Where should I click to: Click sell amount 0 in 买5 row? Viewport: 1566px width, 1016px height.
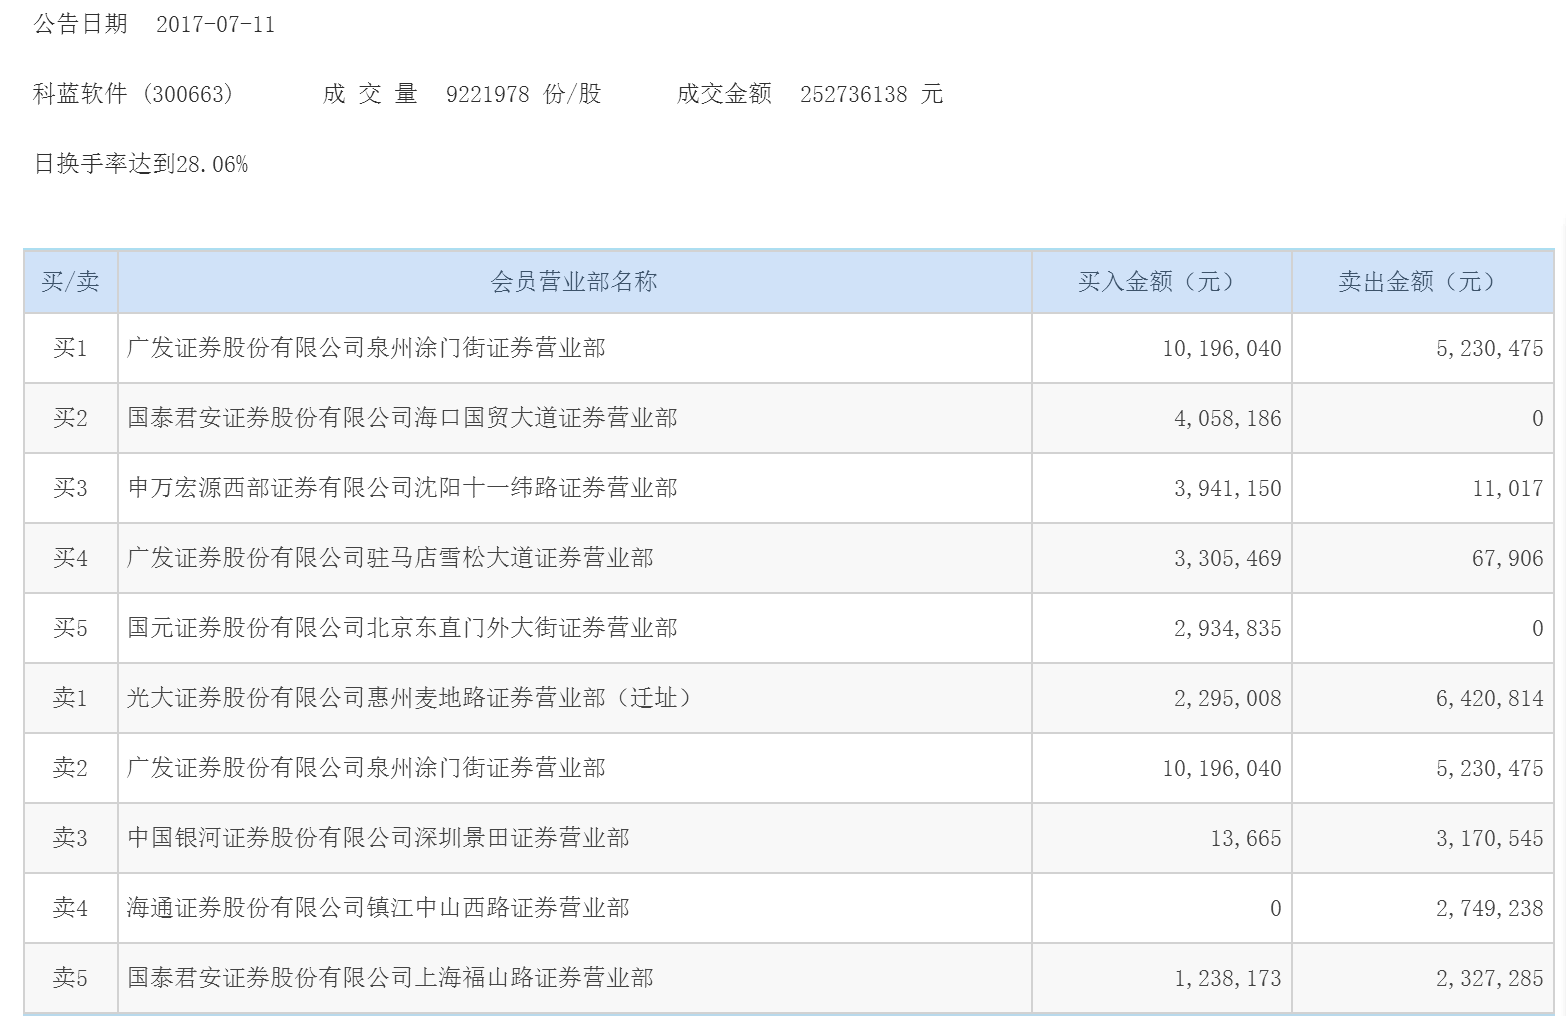pyautogui.click(x=1538, y=629)
